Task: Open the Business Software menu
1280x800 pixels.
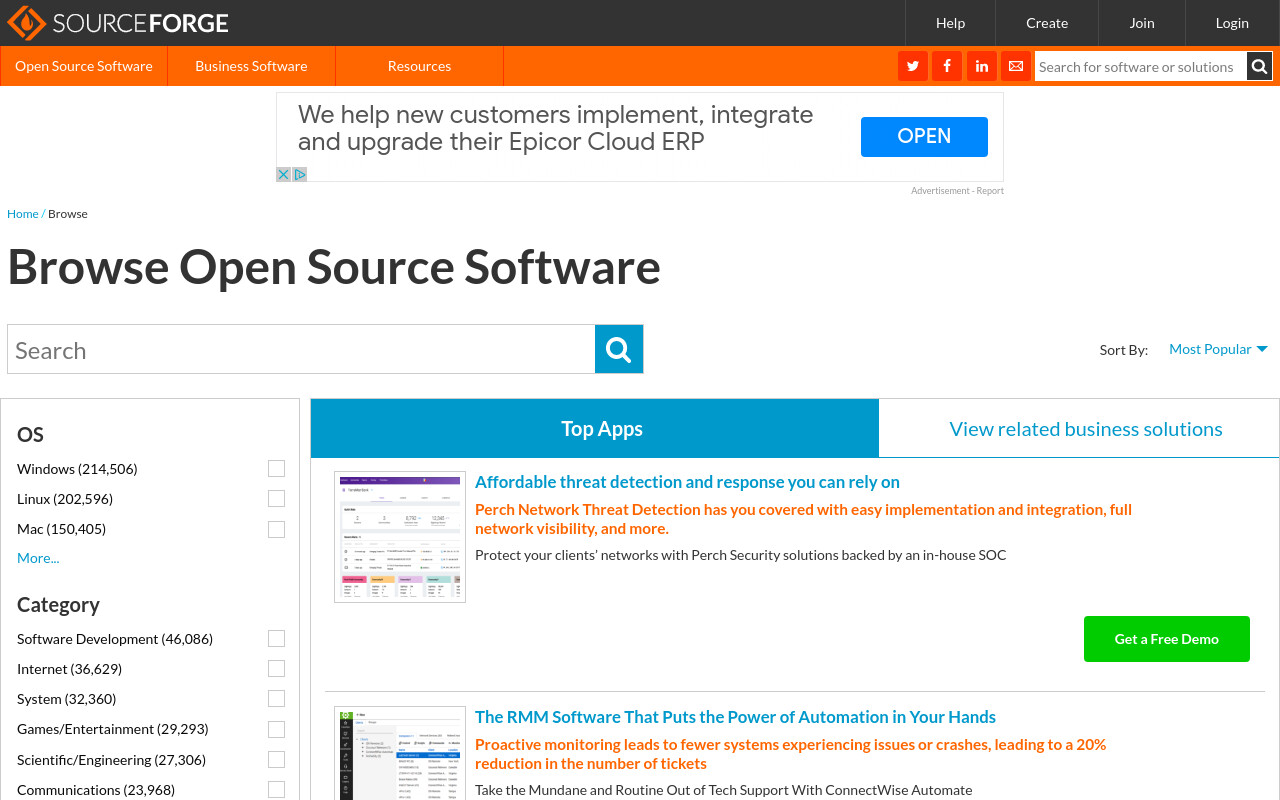Action: tap(251, 66)
